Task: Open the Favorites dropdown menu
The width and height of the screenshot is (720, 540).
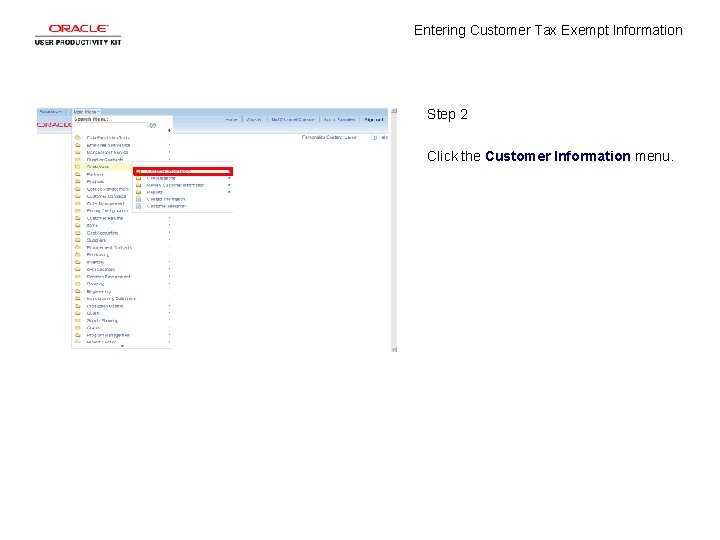Action: click(x=51, y=112)
